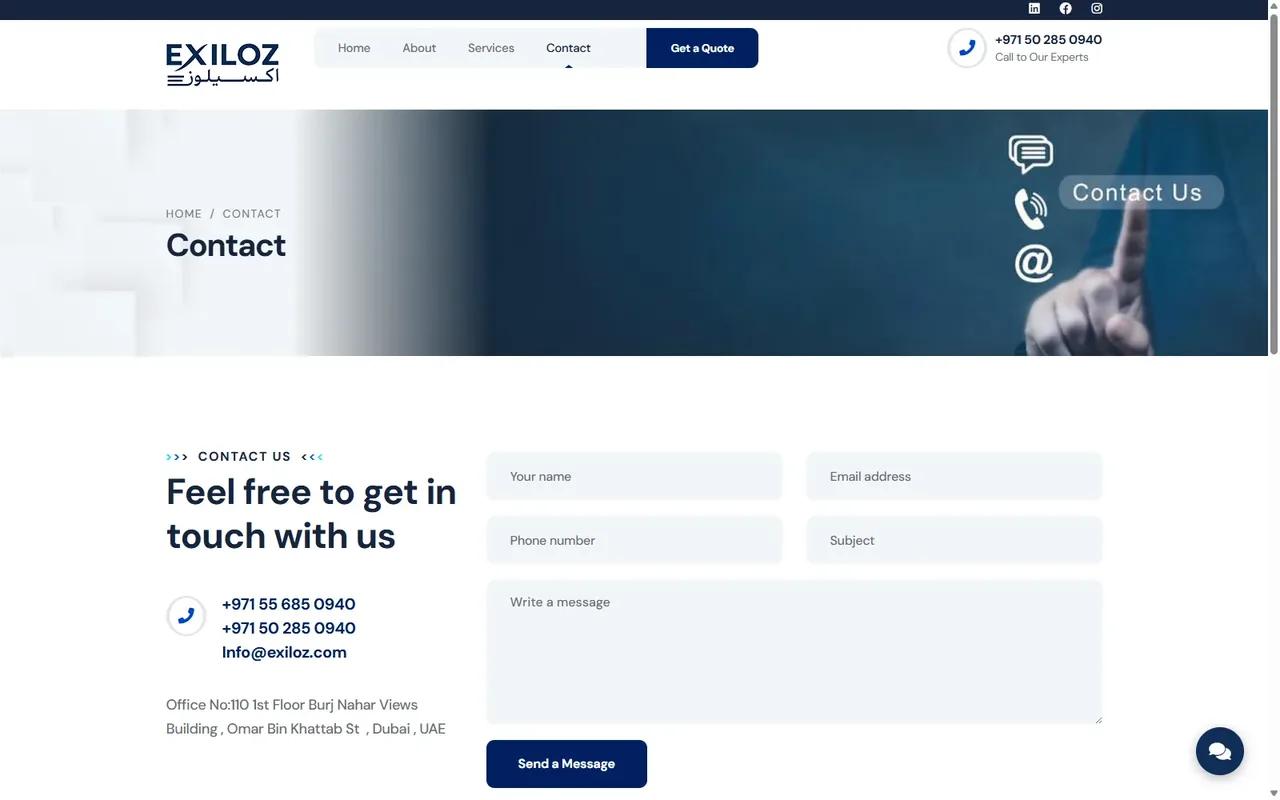This screenshot has height=800, width=1280.
Task: Click the Call to Our Experts text
Action: (x=1041, y=57)
